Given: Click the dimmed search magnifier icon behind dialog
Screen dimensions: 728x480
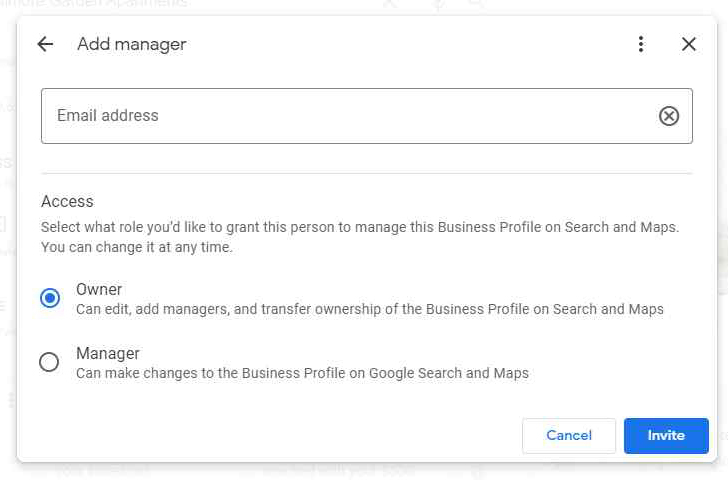Looking at the screenshot, I should coord(477,4).
